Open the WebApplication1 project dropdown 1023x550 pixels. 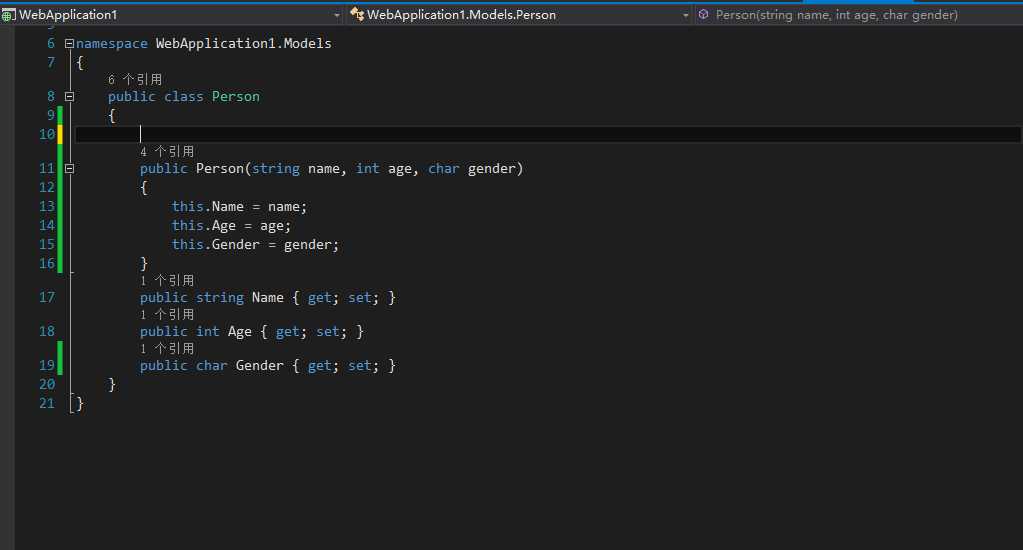pyautogui.click(x=171, y=14)
